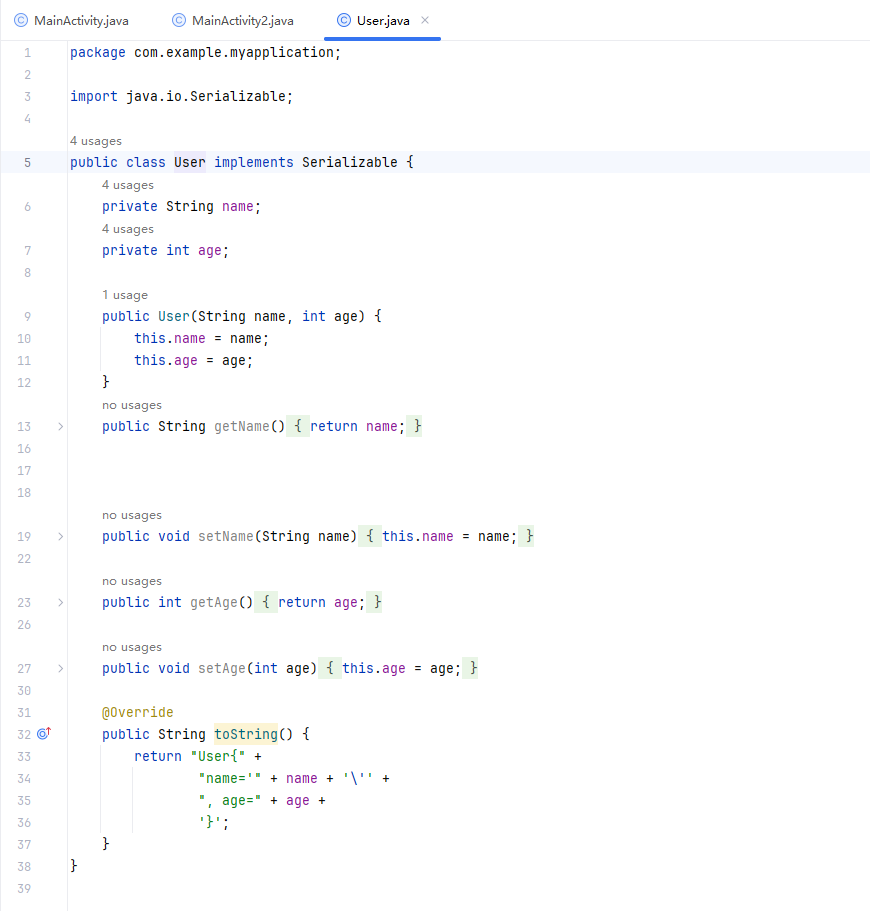Click 'java.io.Serializable' in the import line
The width and height of the screenshot is (870, 911).
[206, 96]
